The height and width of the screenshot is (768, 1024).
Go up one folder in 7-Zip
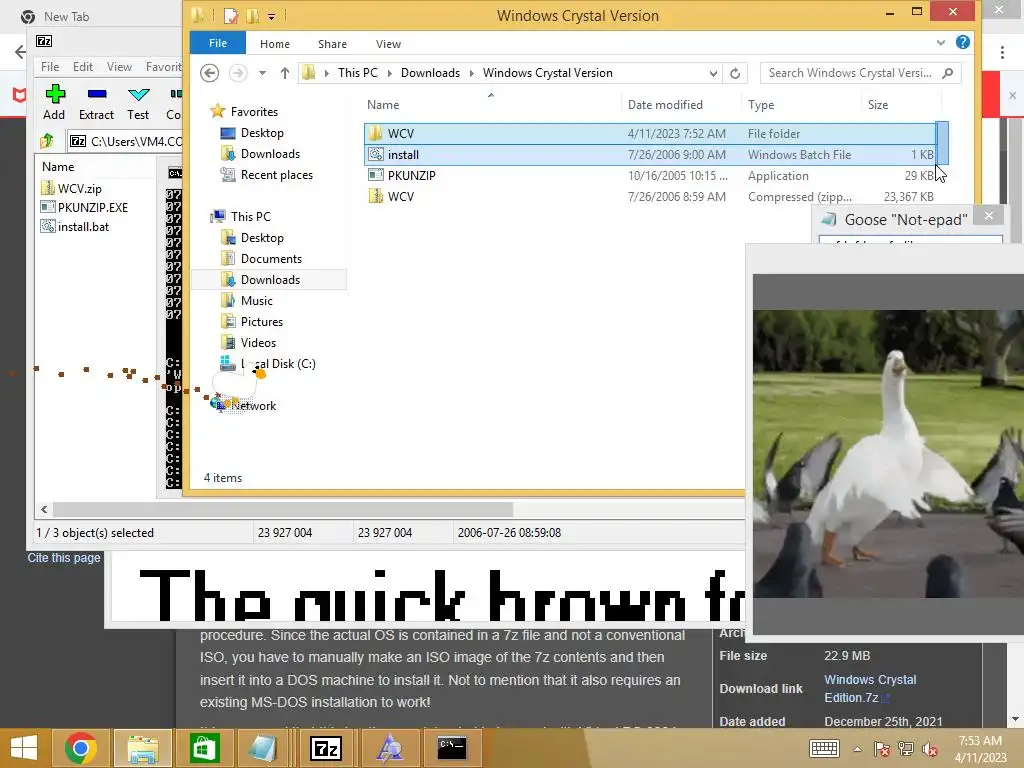tap(47, 141)
